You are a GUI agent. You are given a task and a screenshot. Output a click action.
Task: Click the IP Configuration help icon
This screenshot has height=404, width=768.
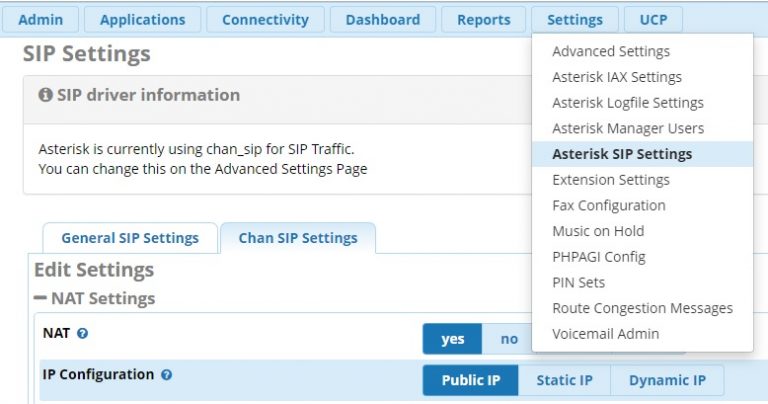pyautogui.click(x=166, y=375)
